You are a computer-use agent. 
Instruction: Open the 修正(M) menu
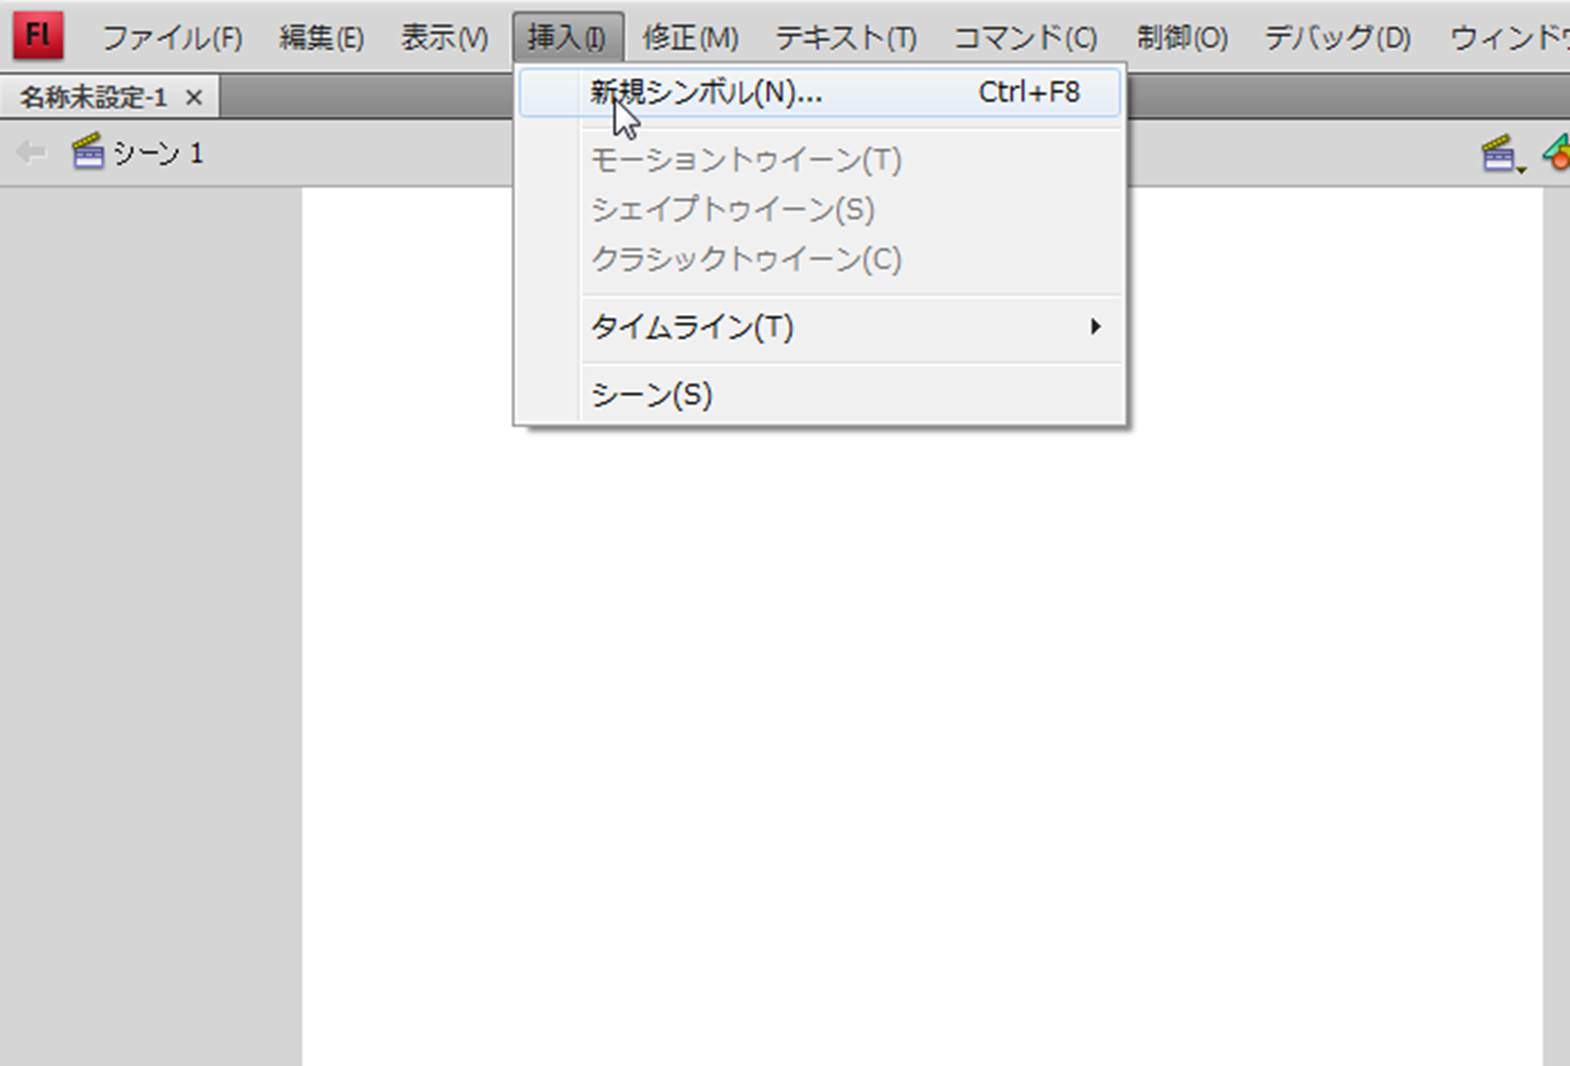[x=690, y=38]
